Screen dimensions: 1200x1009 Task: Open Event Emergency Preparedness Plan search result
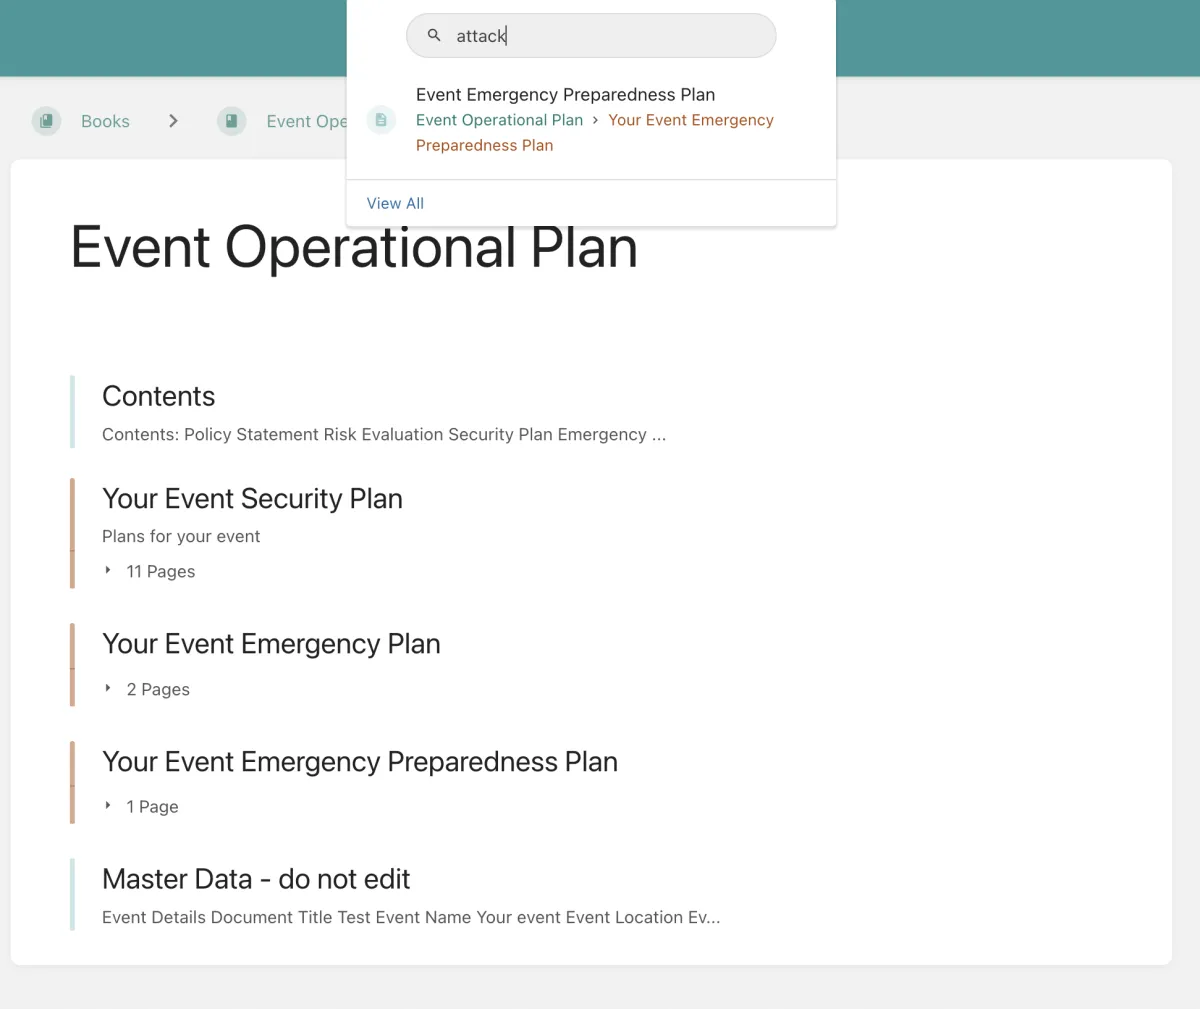[x=565, y=95]
